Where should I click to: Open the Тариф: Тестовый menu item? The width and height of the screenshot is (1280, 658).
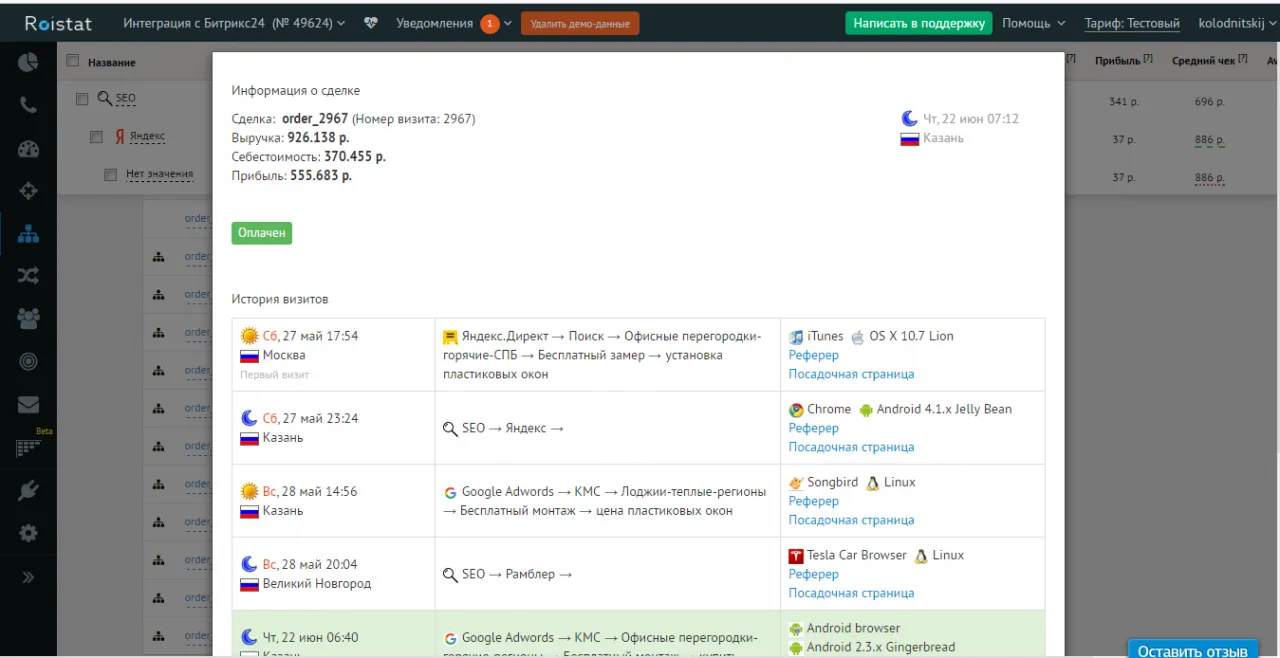[x=1131, y=22]
